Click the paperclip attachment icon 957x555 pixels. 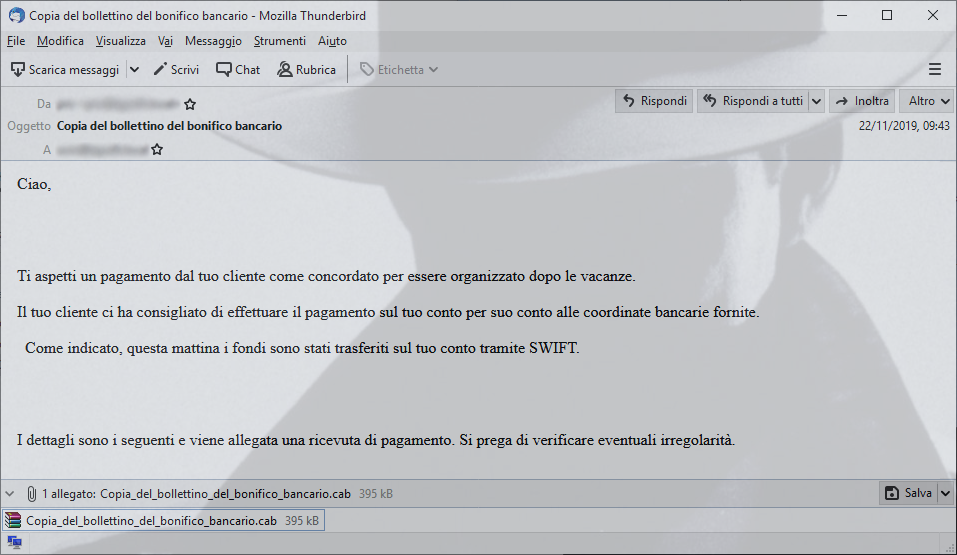pos(32,493)
